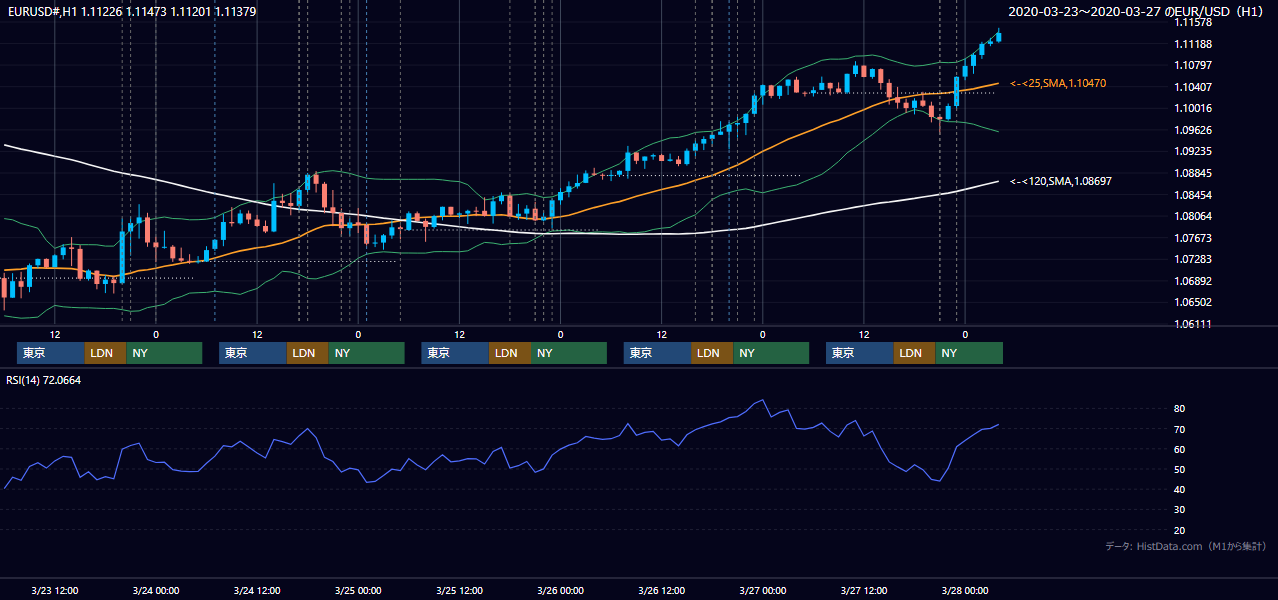Click price axis value 1.06892
The height and width of the screenshot is (600, 1278).
(x=1192, y=282)
